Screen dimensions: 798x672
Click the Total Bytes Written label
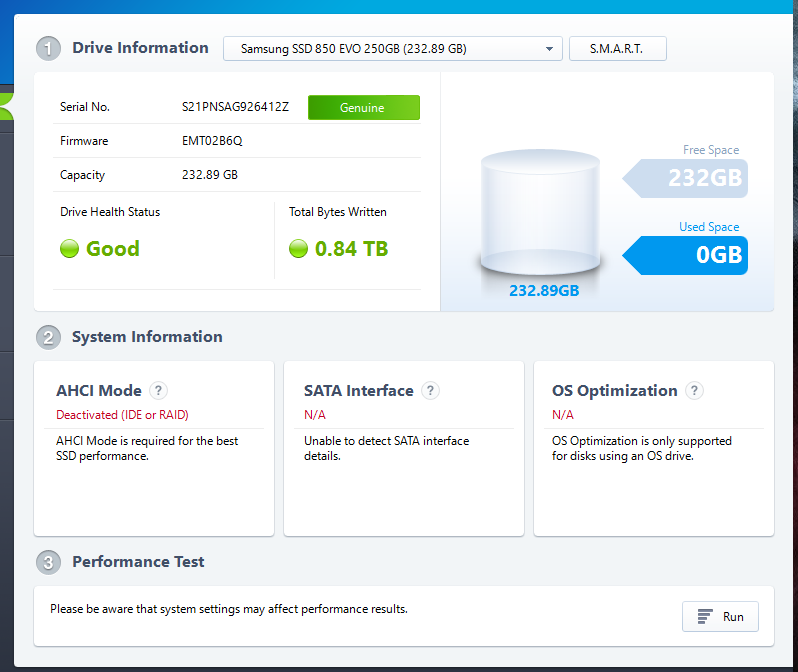[x=338, y=212]
